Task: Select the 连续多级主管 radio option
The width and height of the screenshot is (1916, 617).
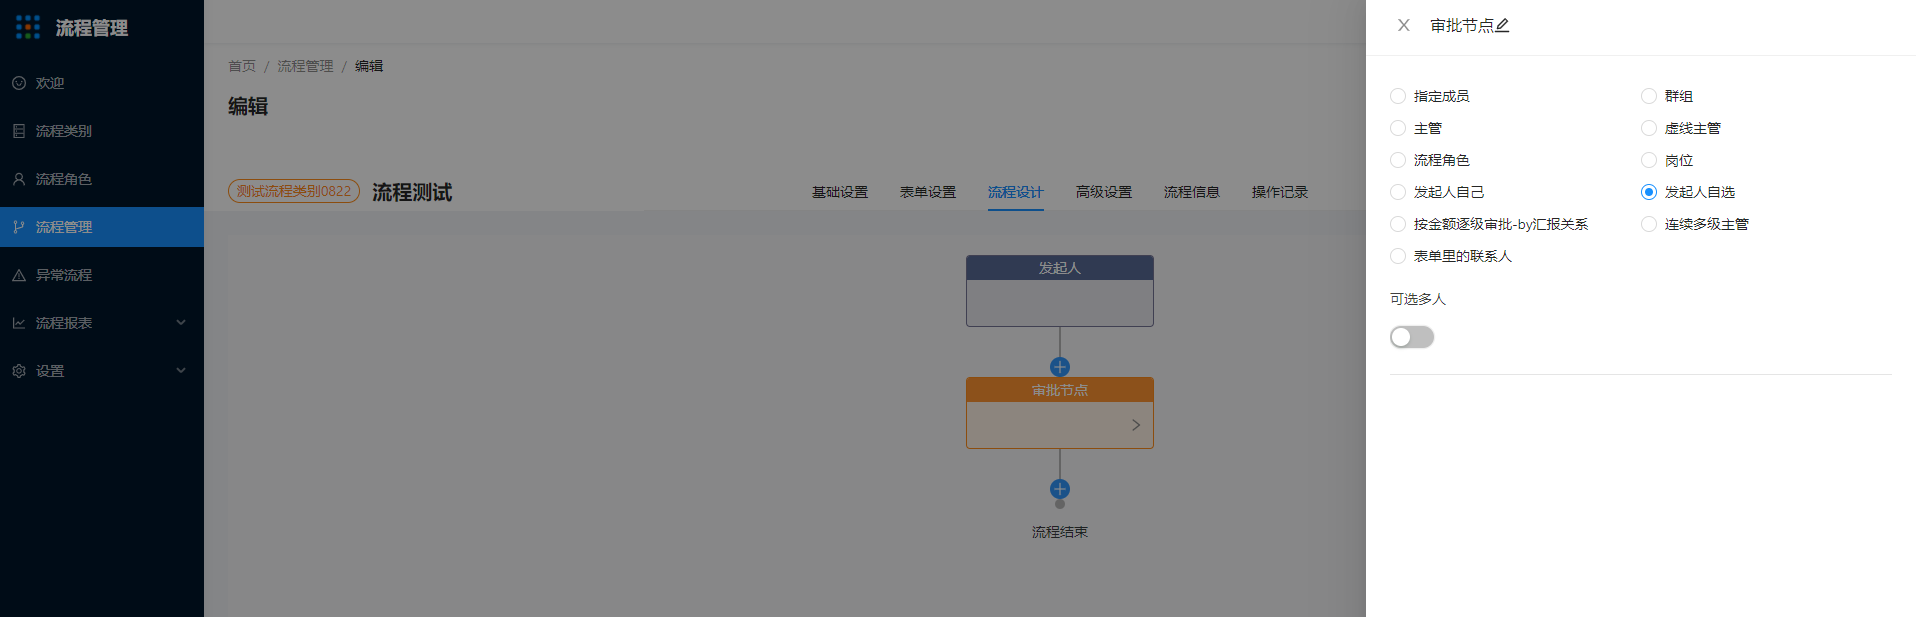Action: pos(1649,224)
